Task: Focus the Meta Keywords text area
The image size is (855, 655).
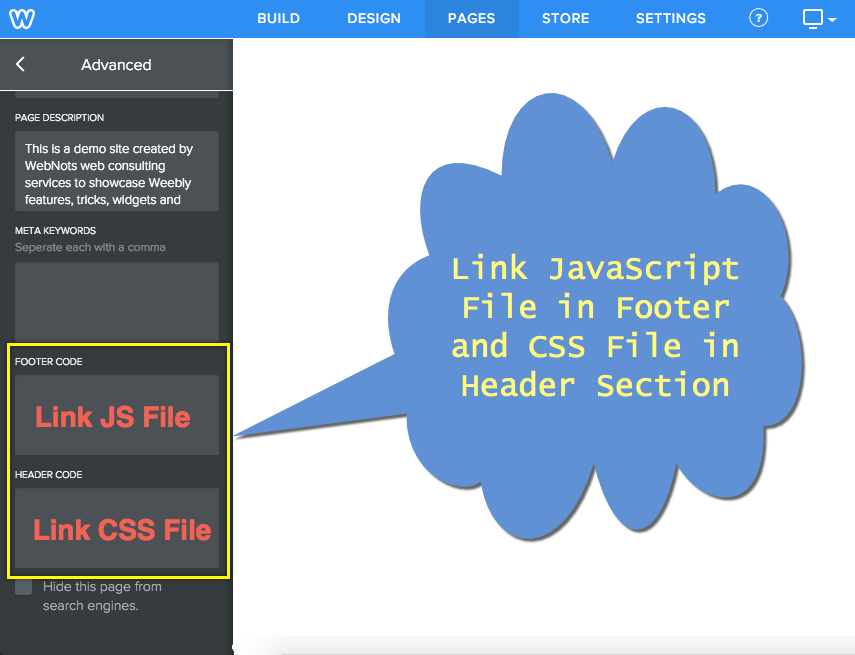Action: point(116,301)
